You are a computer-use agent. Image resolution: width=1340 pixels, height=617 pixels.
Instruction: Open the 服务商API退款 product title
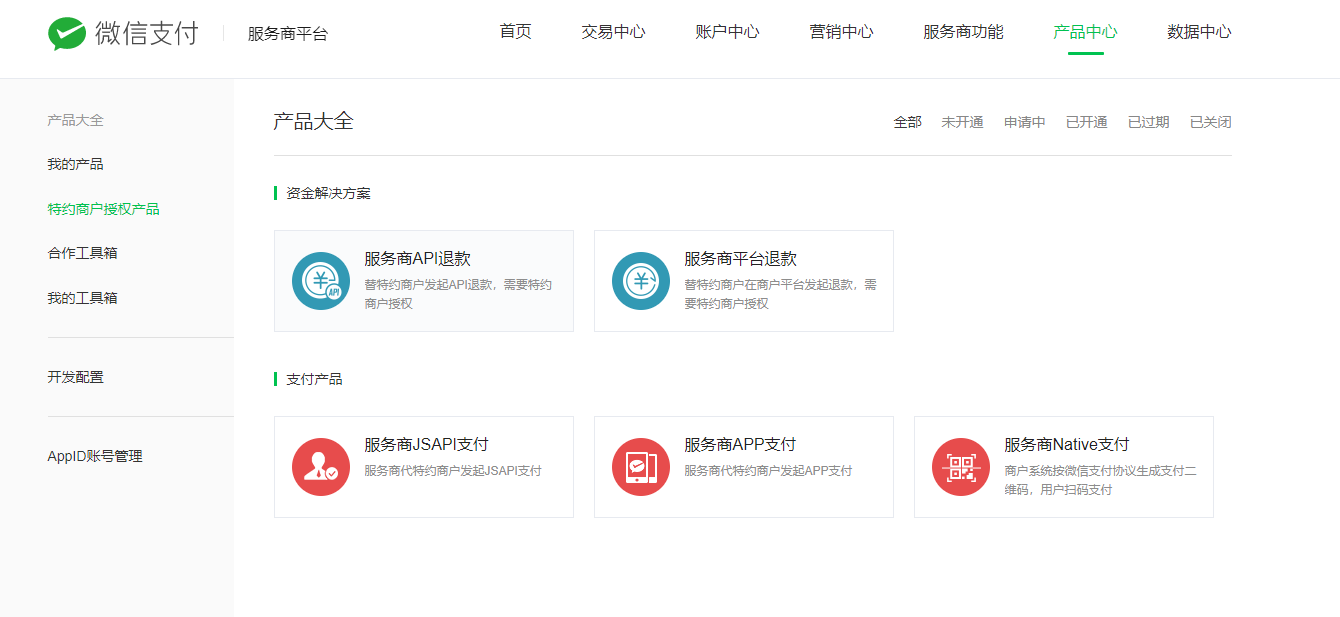click(417, 259)
